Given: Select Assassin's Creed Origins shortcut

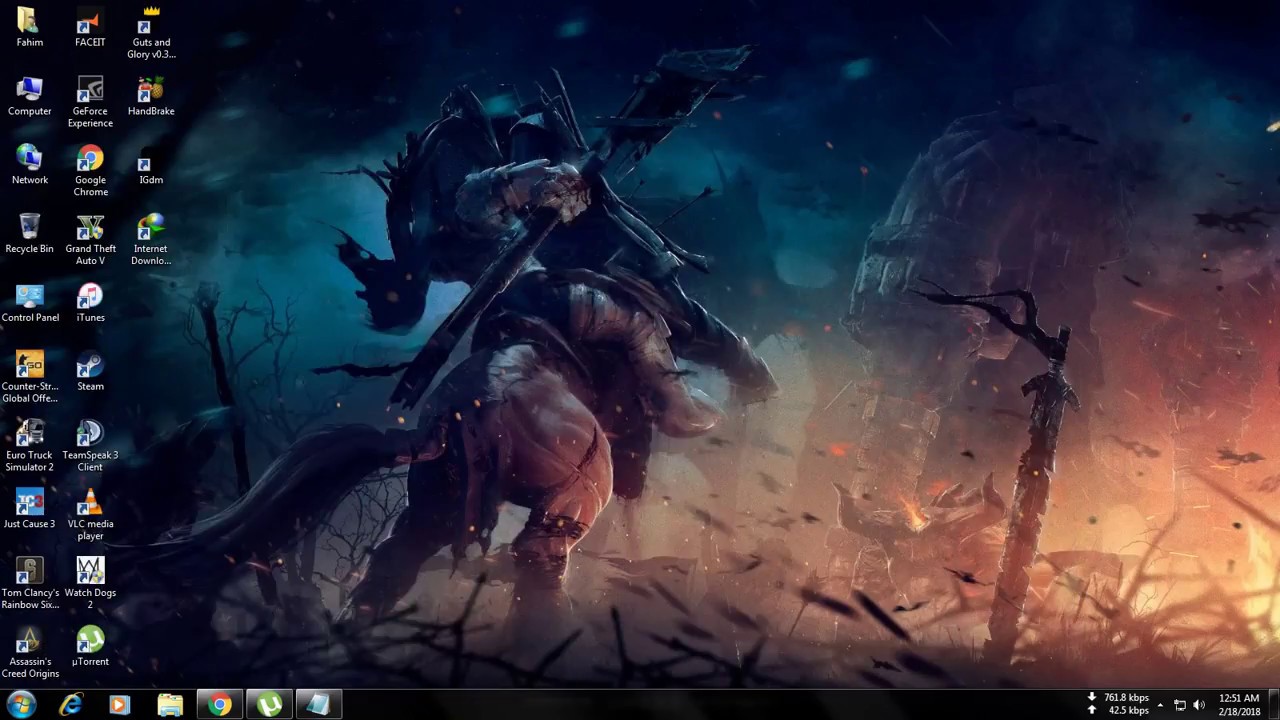Looking at the screenshot, I should (x=30, y=653).
